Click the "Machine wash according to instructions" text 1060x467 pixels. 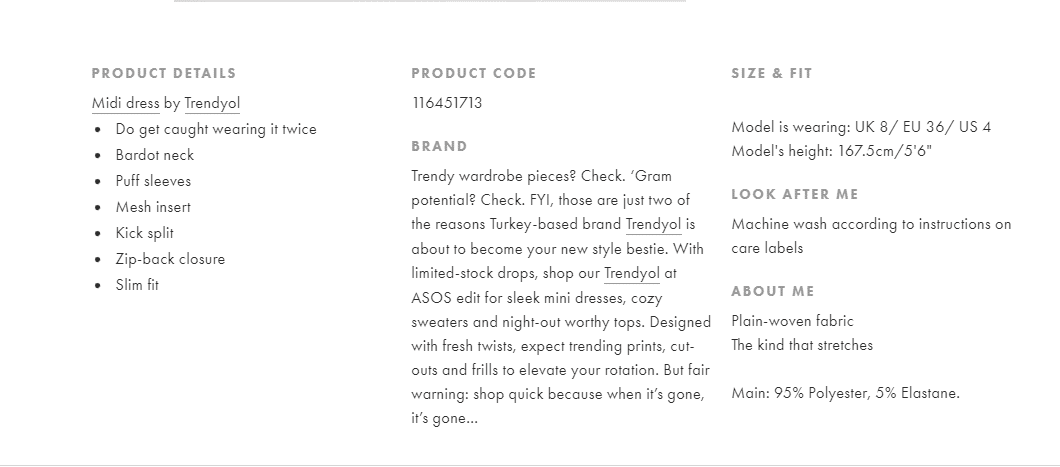tap(871, 224)
